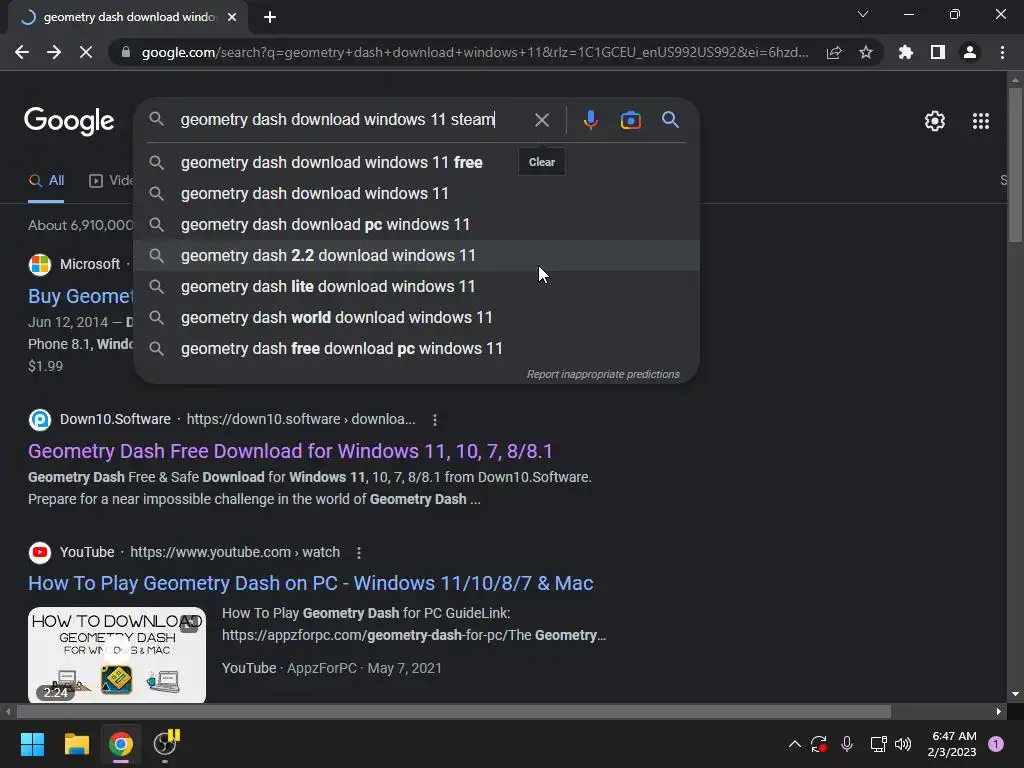The height and width of the screenshot is (768, 1024).
Task: Click the vertical page scrollbar thumb
Action: click(x=1015, y=163)
